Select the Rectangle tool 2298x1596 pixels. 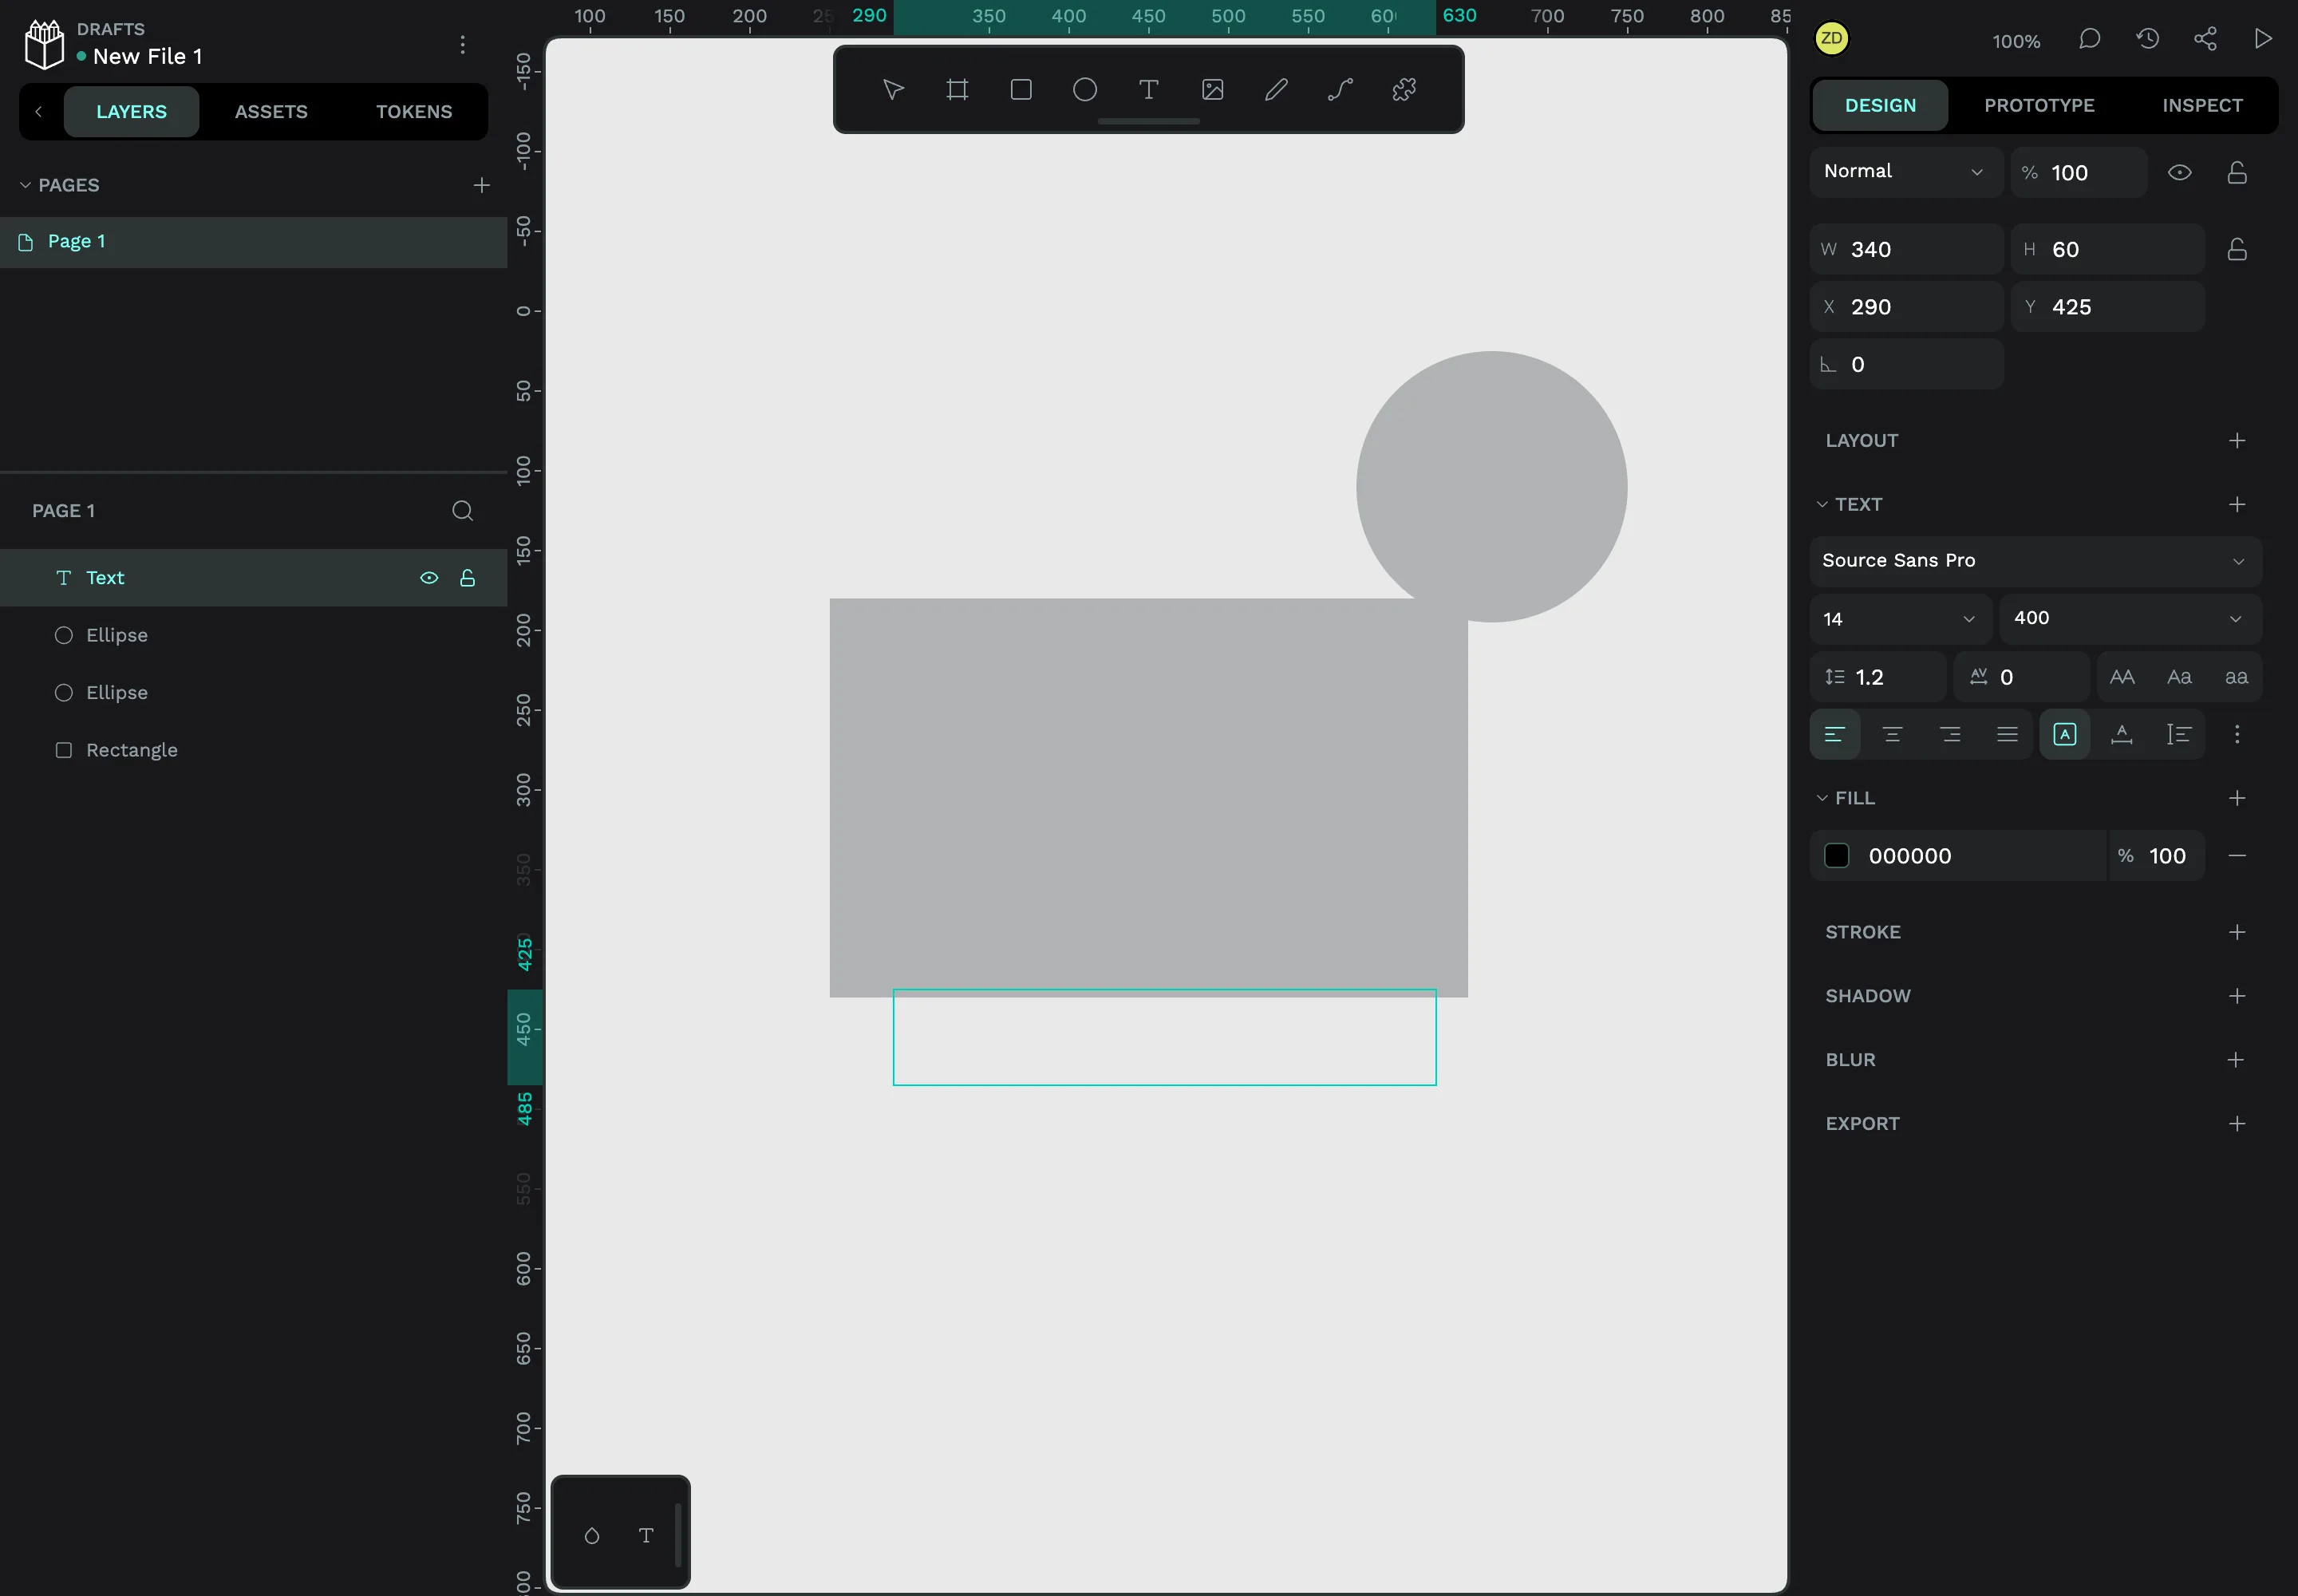click(x=1021, y=90)
